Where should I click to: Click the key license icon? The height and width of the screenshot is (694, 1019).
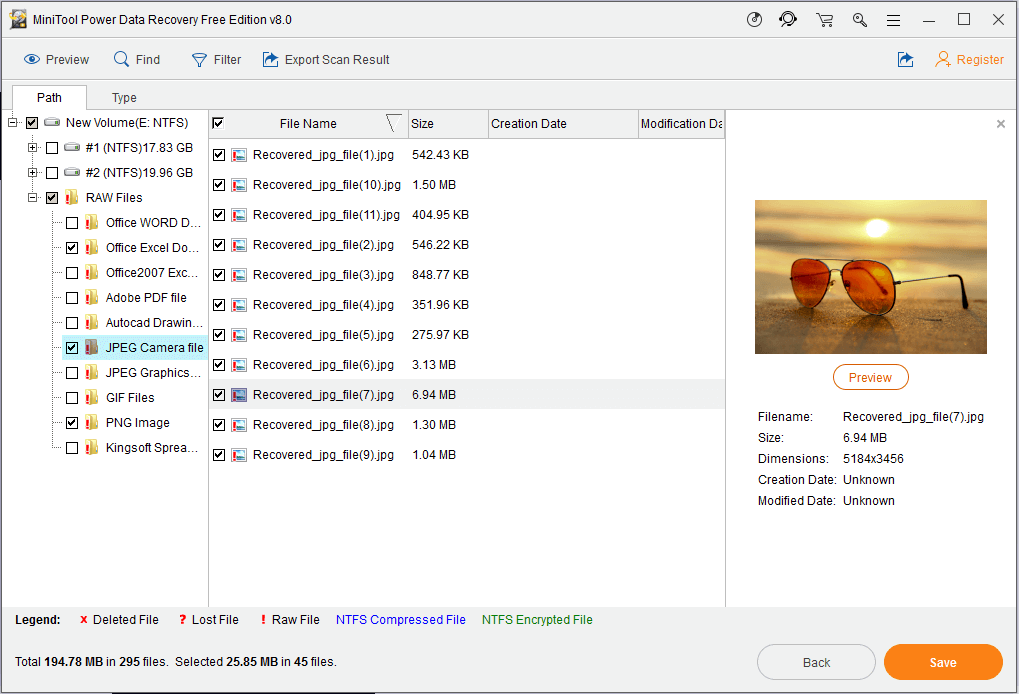point(860,20)
